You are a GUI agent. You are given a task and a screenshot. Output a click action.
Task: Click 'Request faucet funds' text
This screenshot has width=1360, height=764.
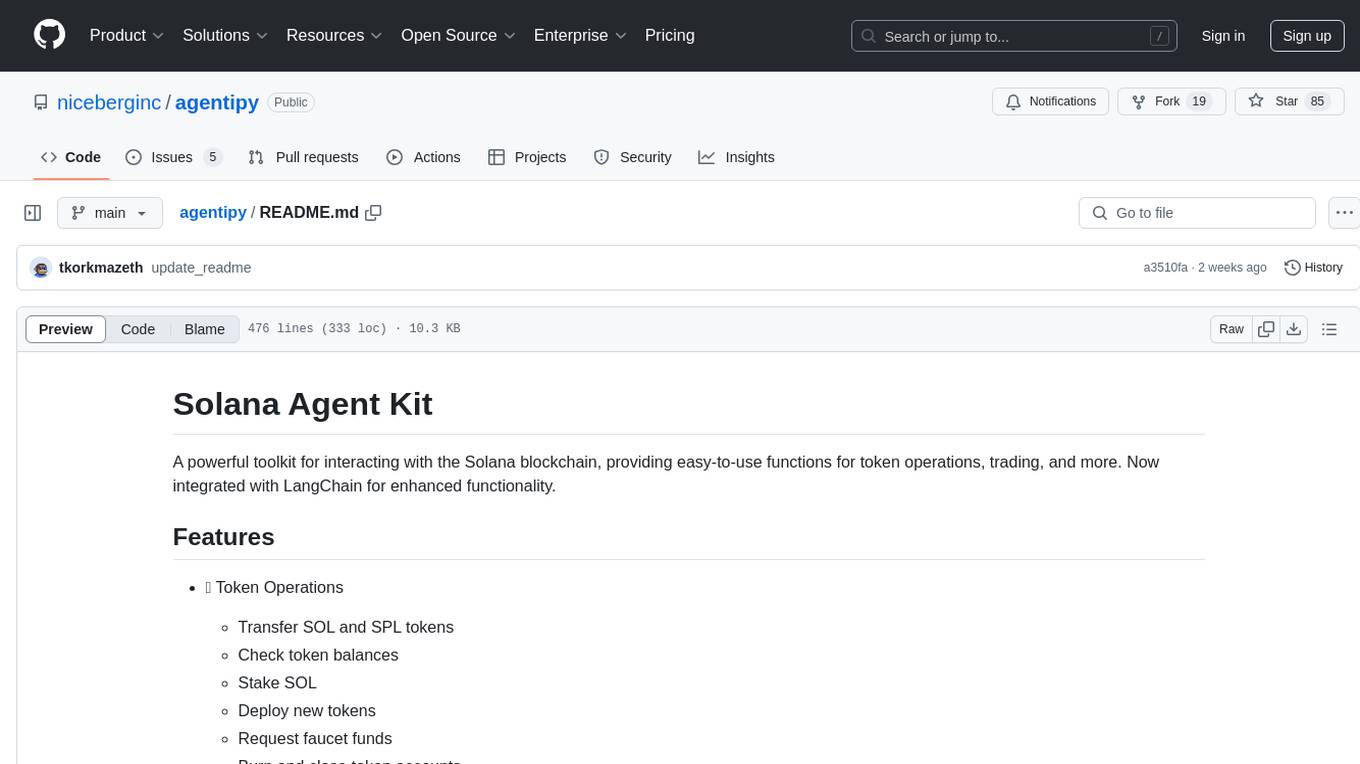click(315, 739)
